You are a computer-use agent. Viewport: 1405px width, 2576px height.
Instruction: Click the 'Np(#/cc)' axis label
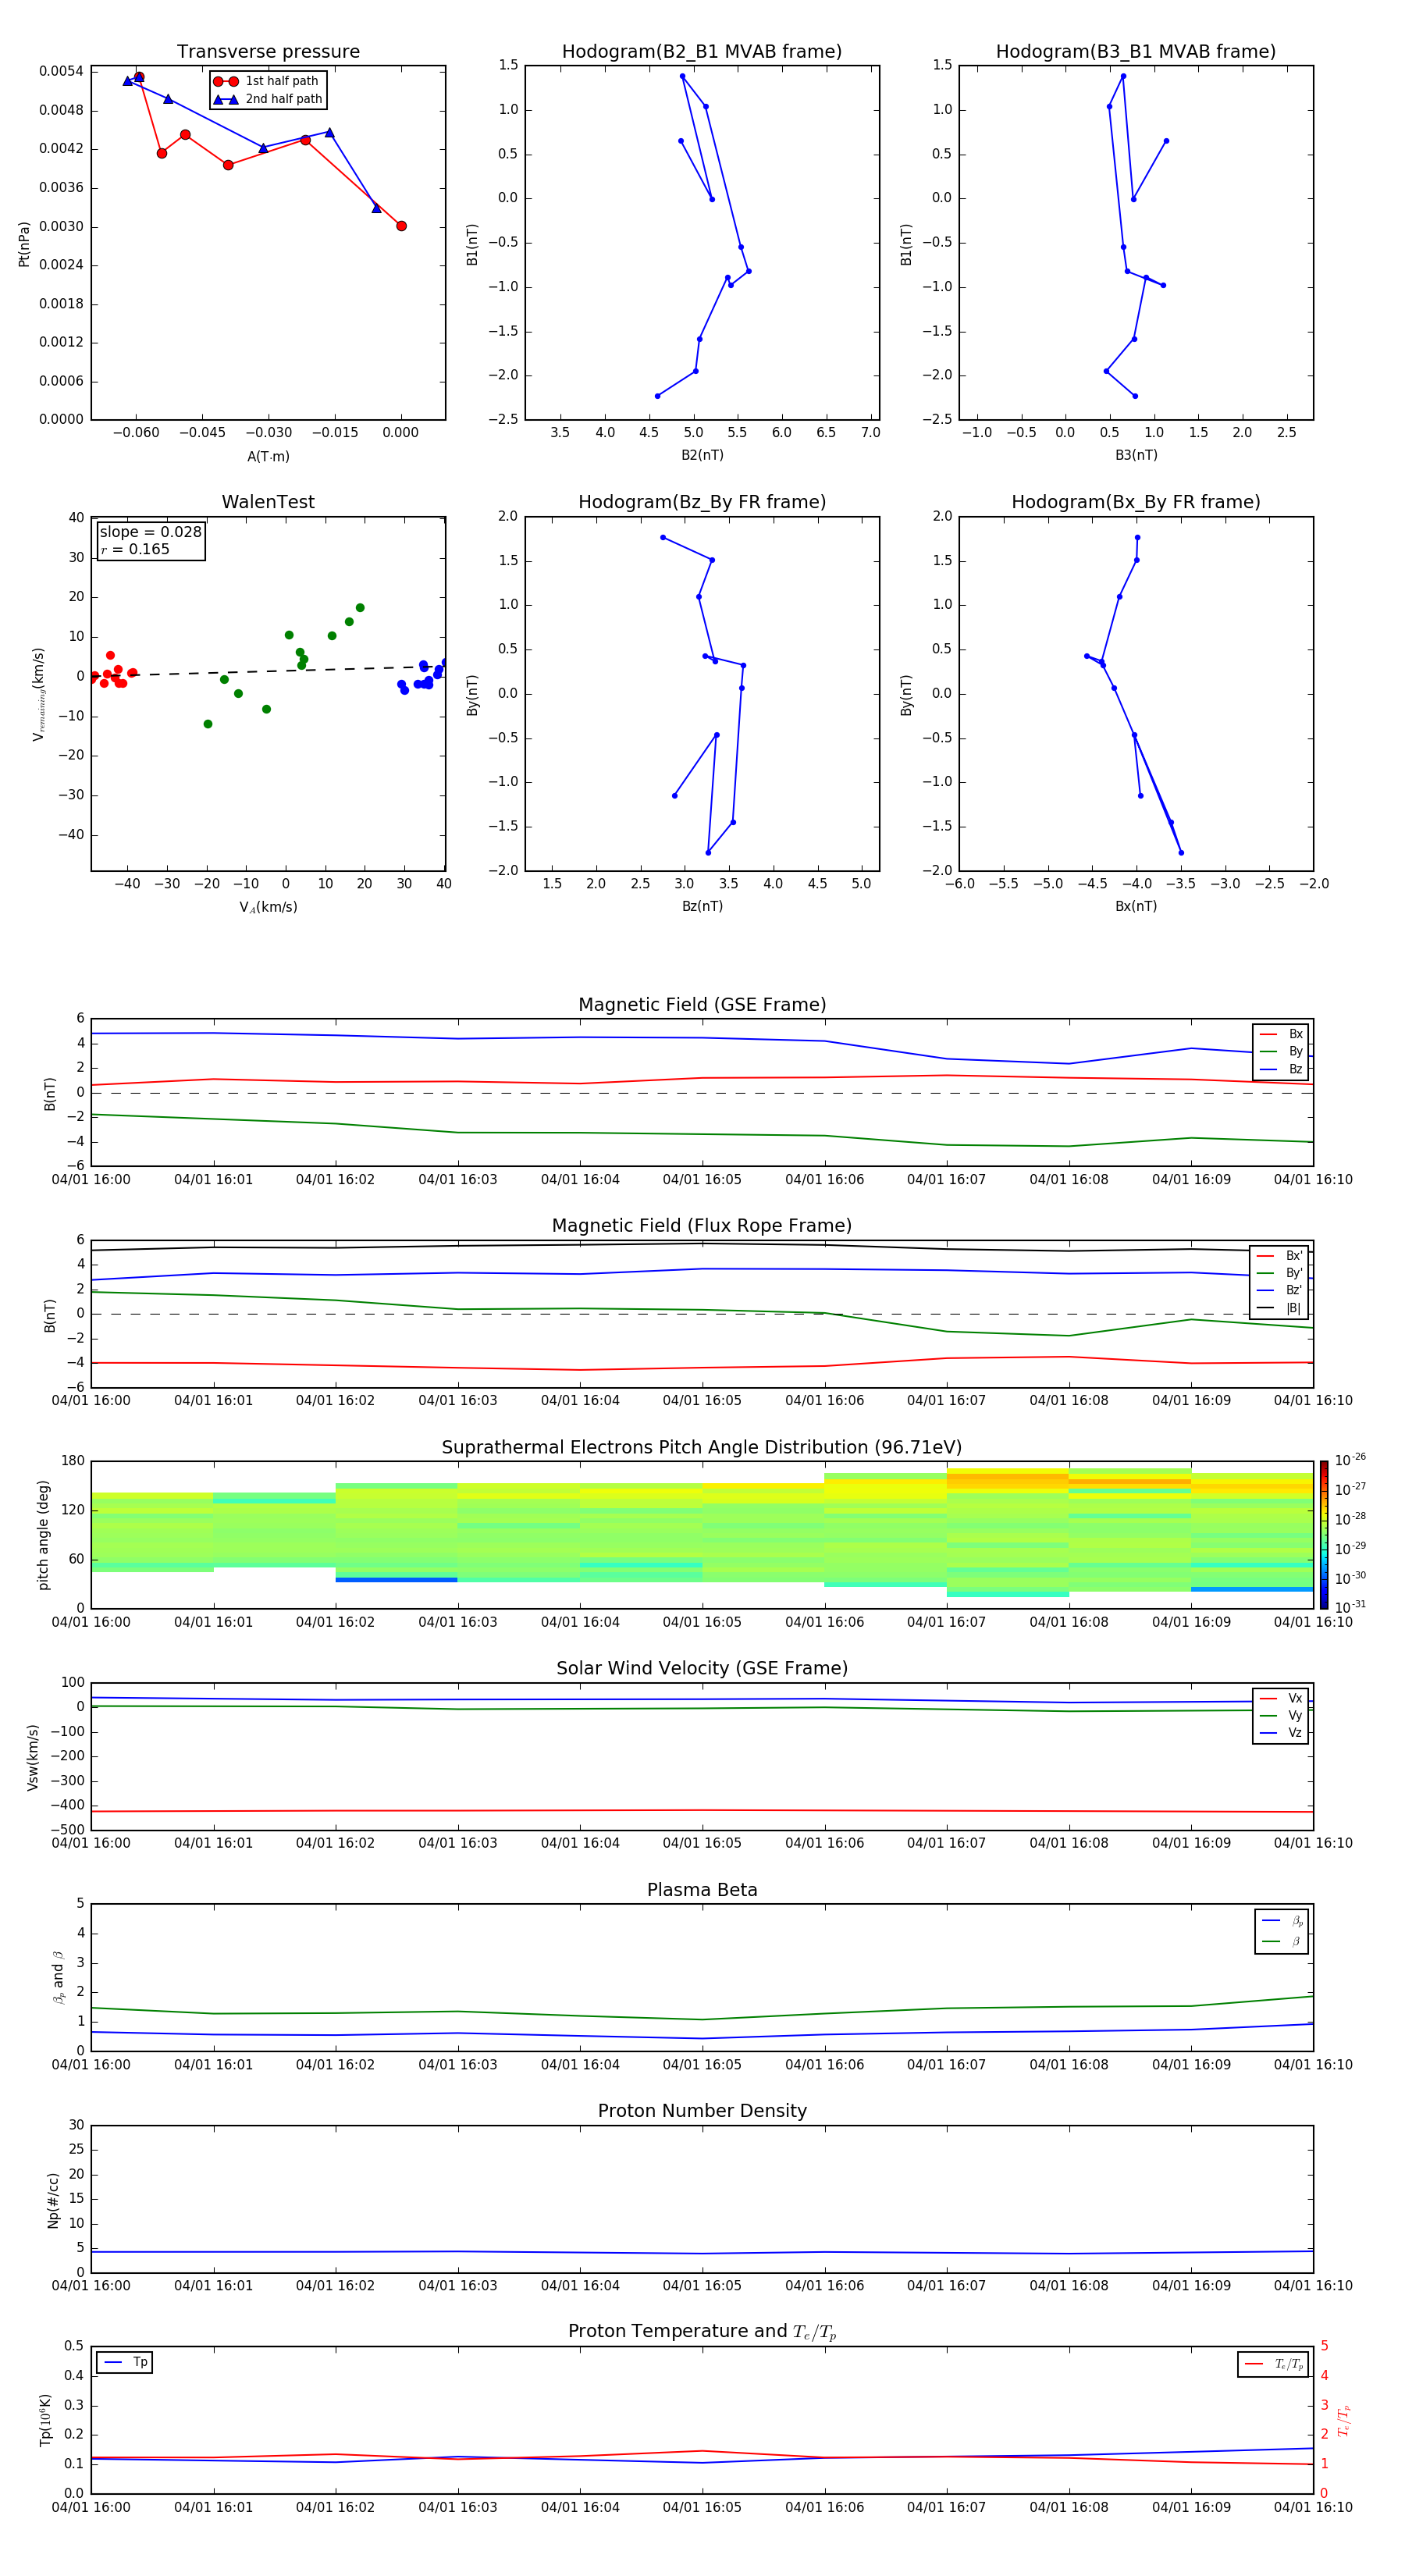53,2199
